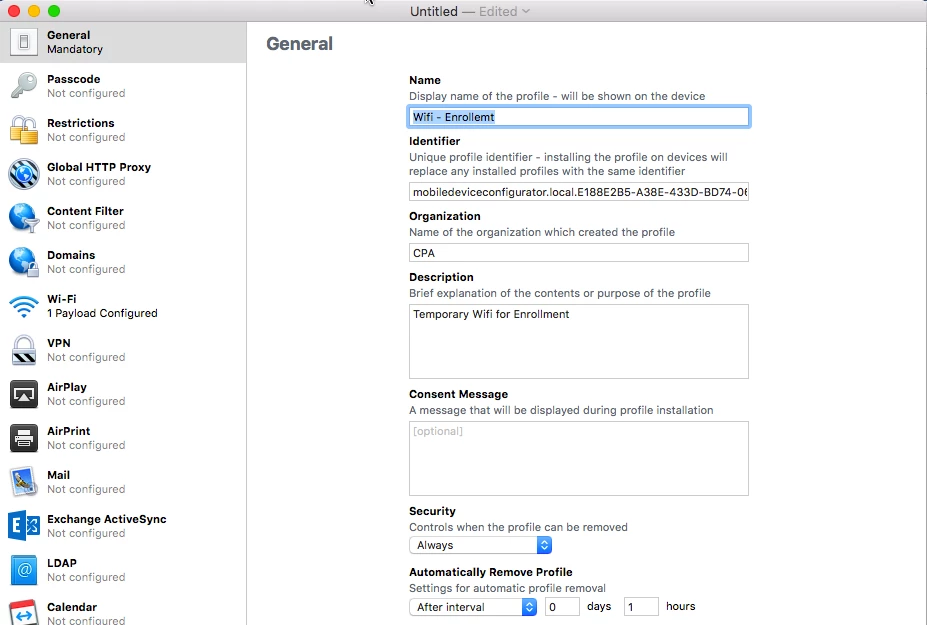
Task: Open the AirPlay payload icon
Action: click(x=24, y=394)
